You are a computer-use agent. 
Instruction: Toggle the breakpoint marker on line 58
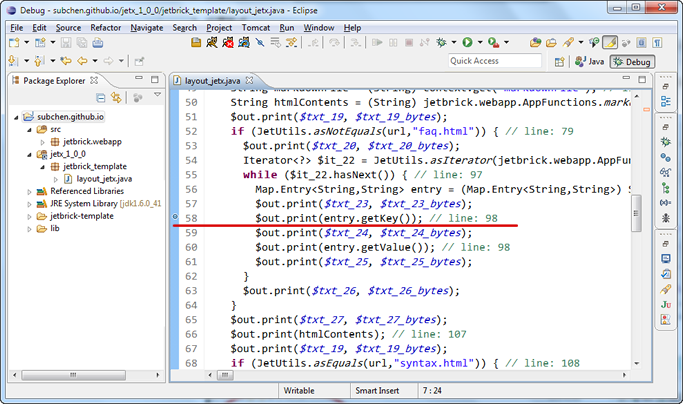click(x=176, y=217)
